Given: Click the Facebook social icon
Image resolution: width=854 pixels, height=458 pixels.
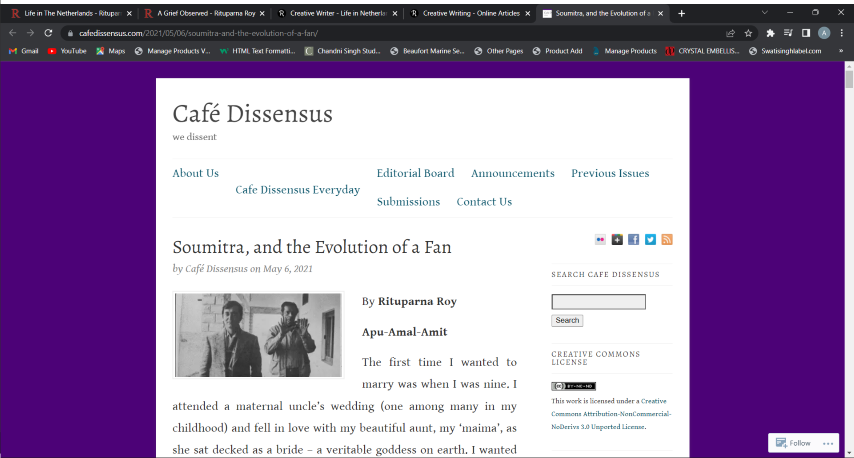Looking at the screenshot, I should [633, 240].
